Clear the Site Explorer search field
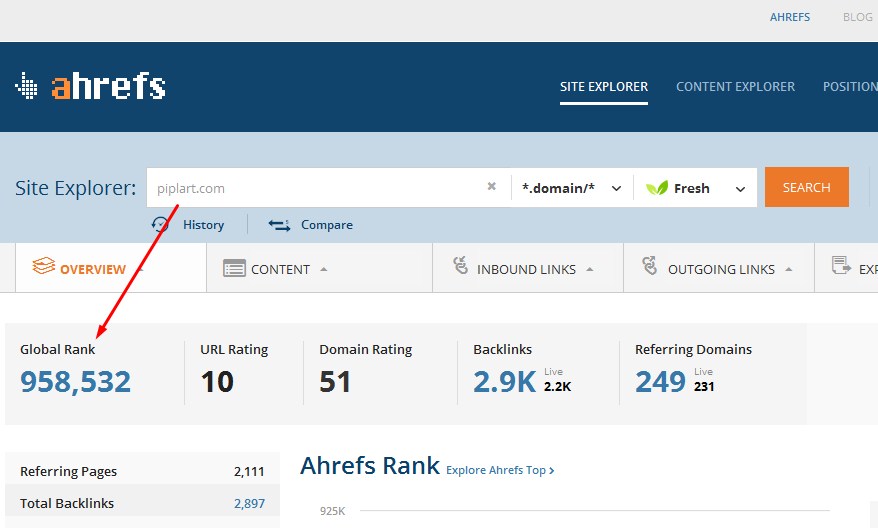Screen dimensions: 878x528 point(492,186)
